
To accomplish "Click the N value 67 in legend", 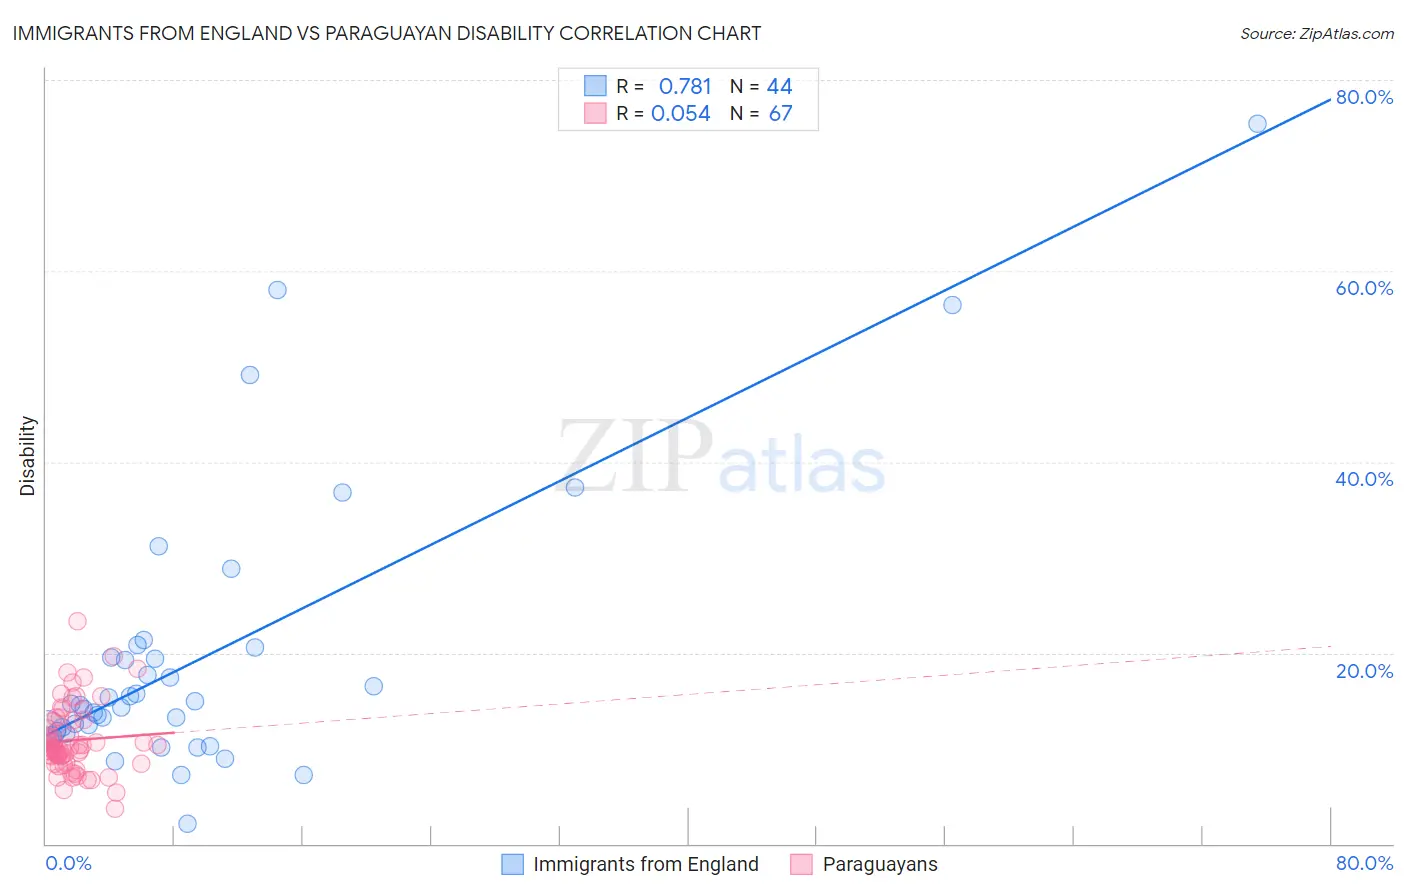I will pos(780,114).
